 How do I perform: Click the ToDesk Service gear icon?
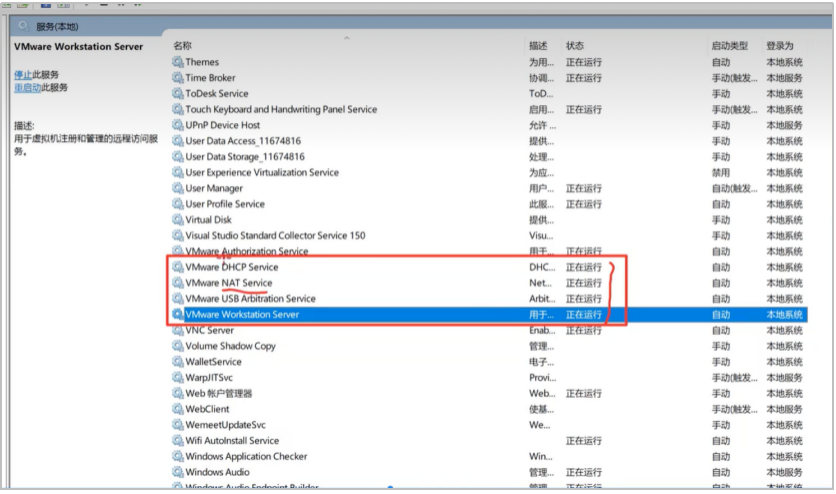178,94
